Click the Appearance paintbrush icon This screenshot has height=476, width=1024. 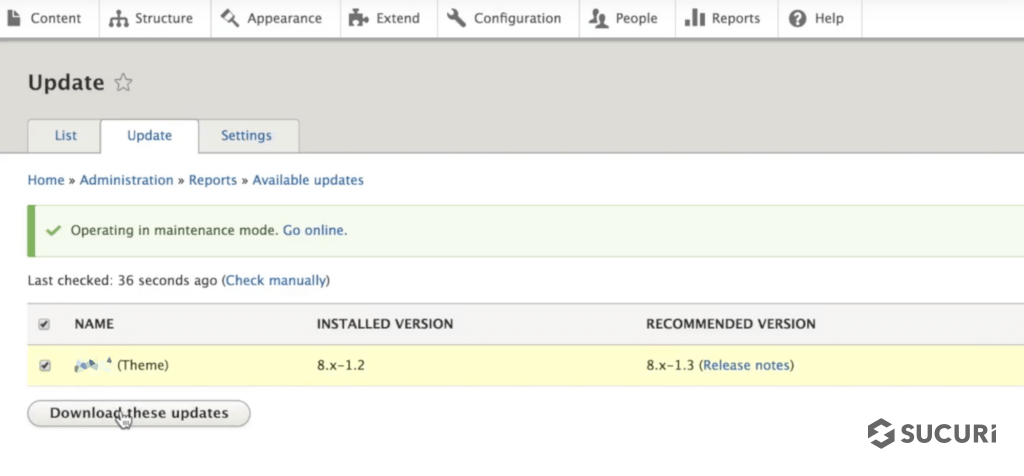coord(229,18)
